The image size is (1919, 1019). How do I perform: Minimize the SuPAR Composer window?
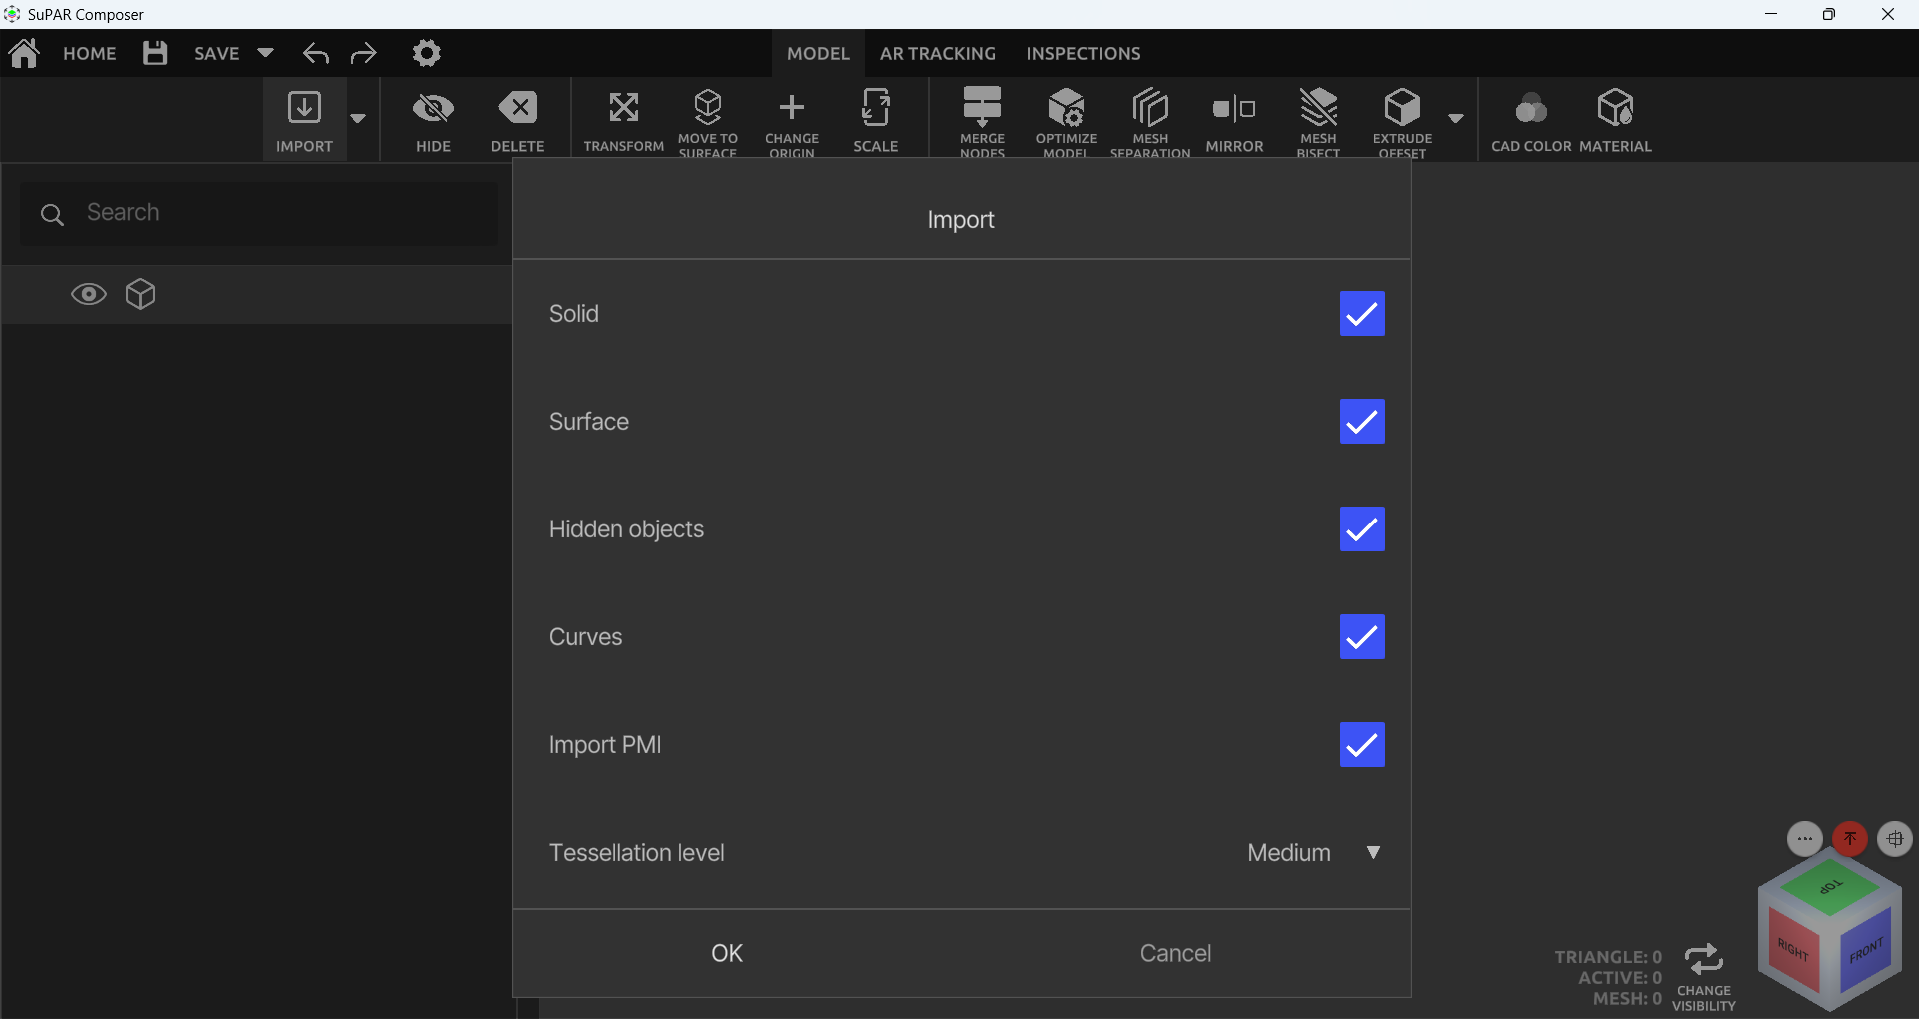point(1771,14)
